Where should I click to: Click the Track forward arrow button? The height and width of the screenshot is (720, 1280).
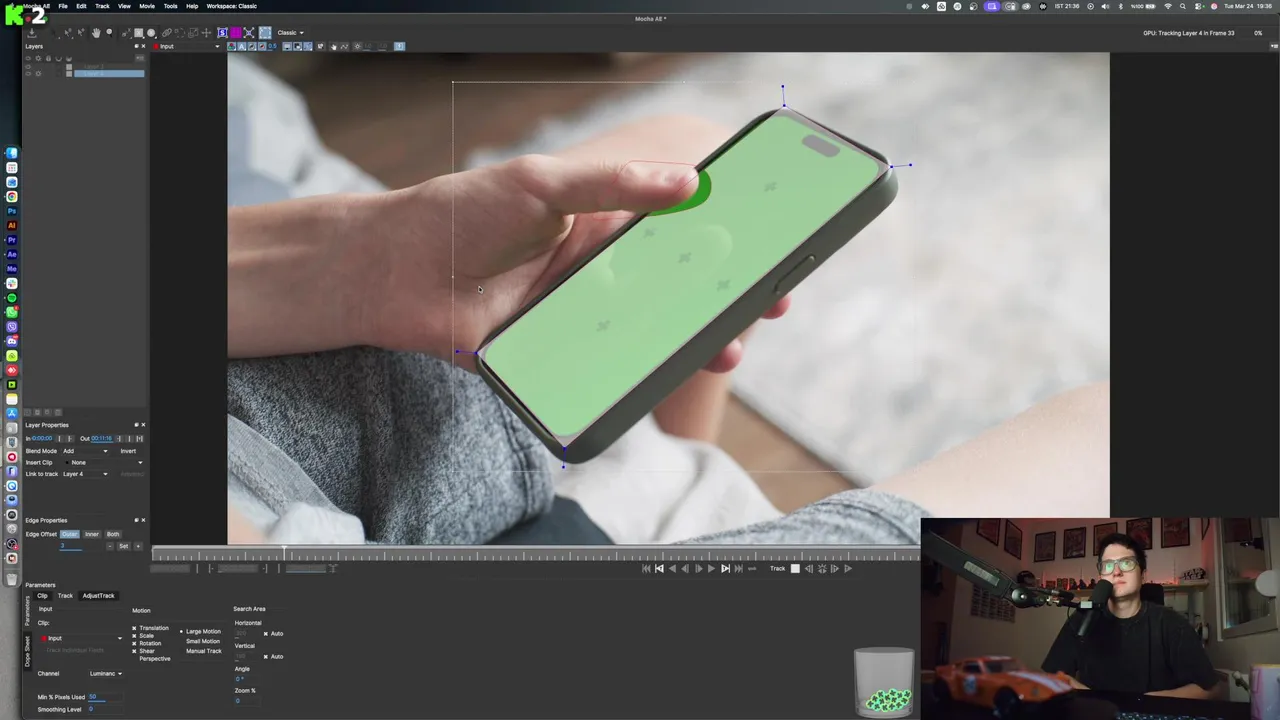[848, 568]
